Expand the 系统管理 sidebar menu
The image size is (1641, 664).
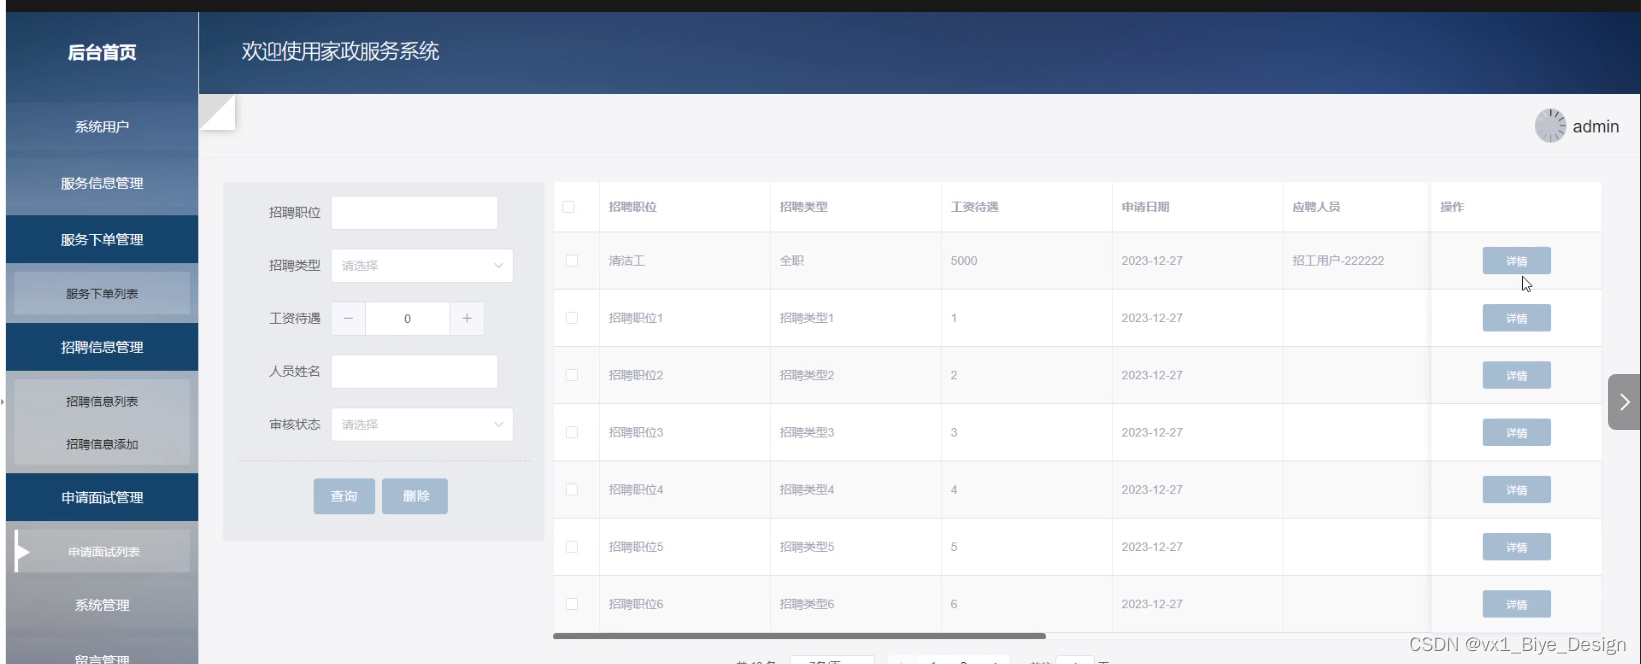102,605
